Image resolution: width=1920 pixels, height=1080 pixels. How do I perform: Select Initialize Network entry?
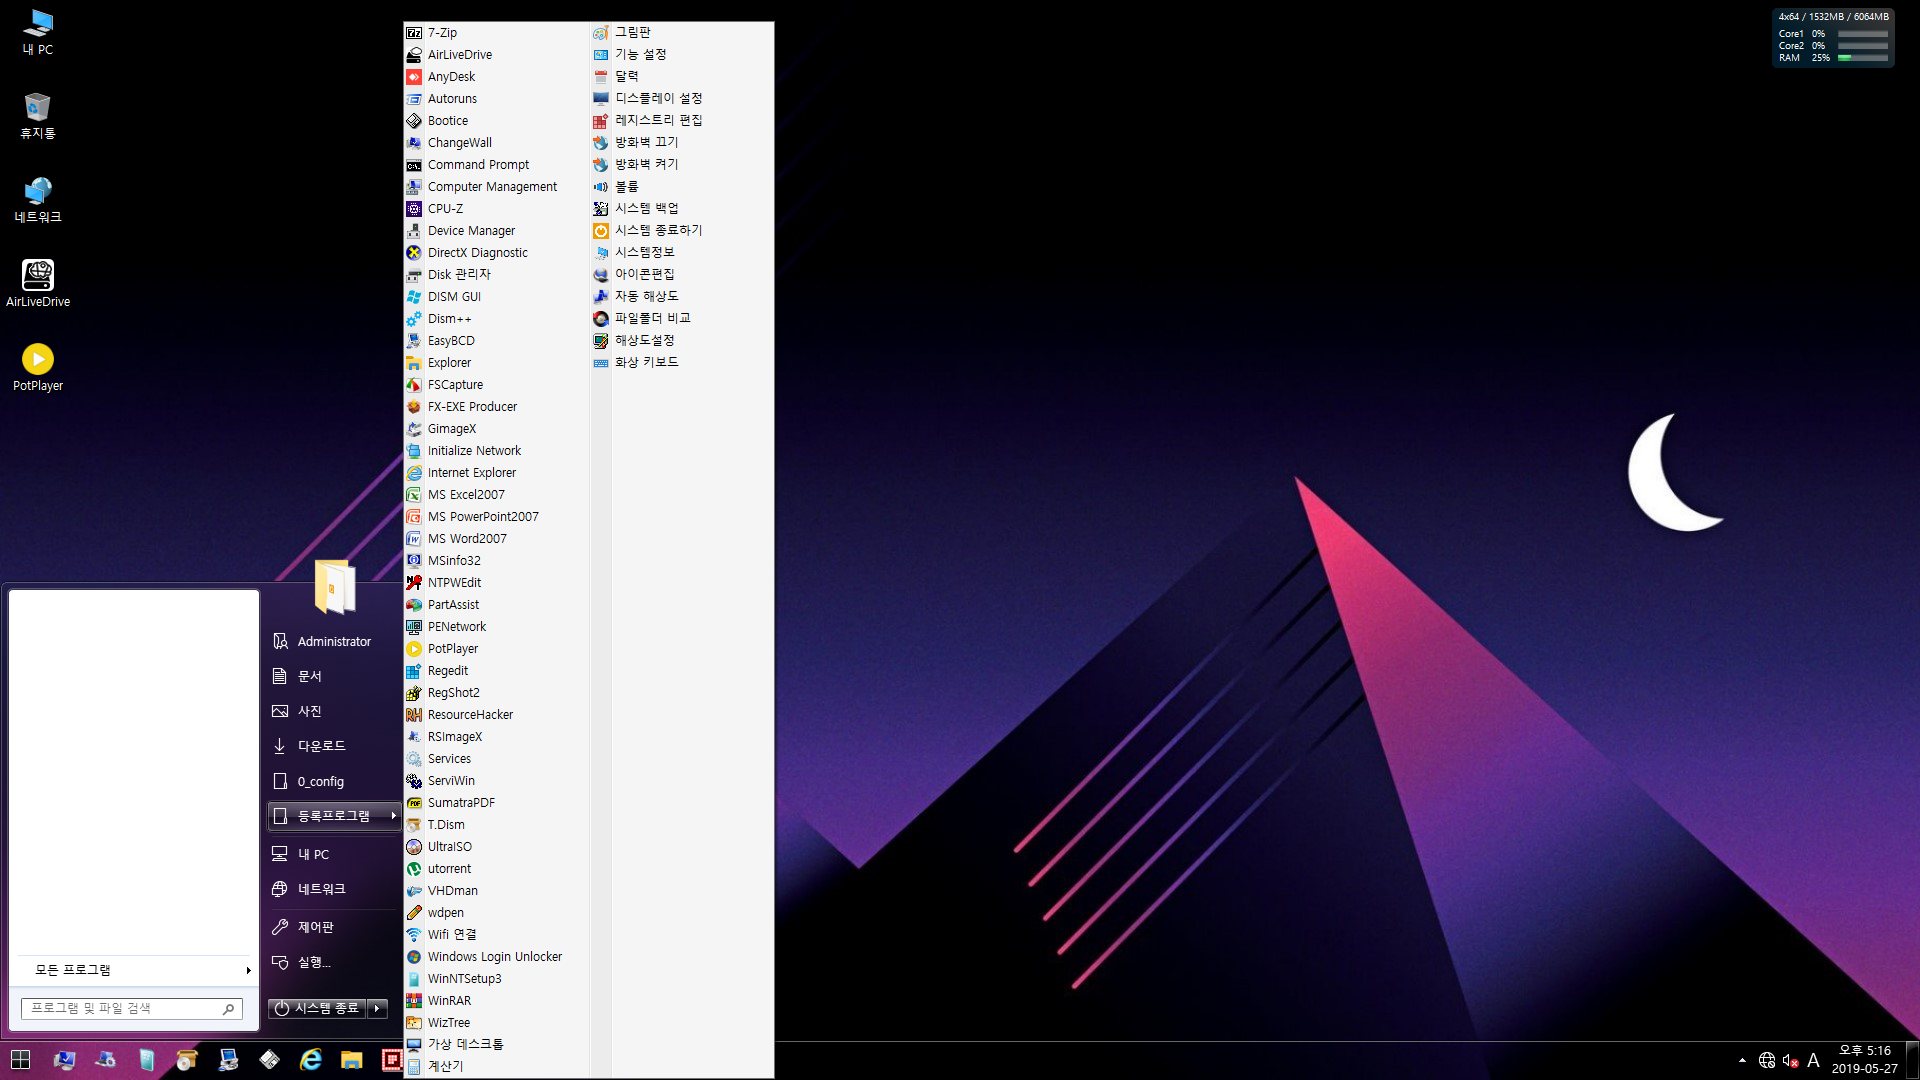pyautogui.click(x=496, y=451)
